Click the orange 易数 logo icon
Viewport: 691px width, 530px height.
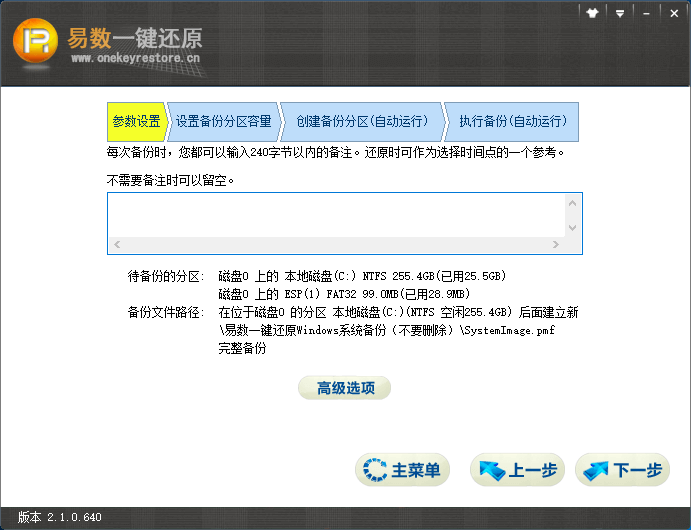click(35, 41)
